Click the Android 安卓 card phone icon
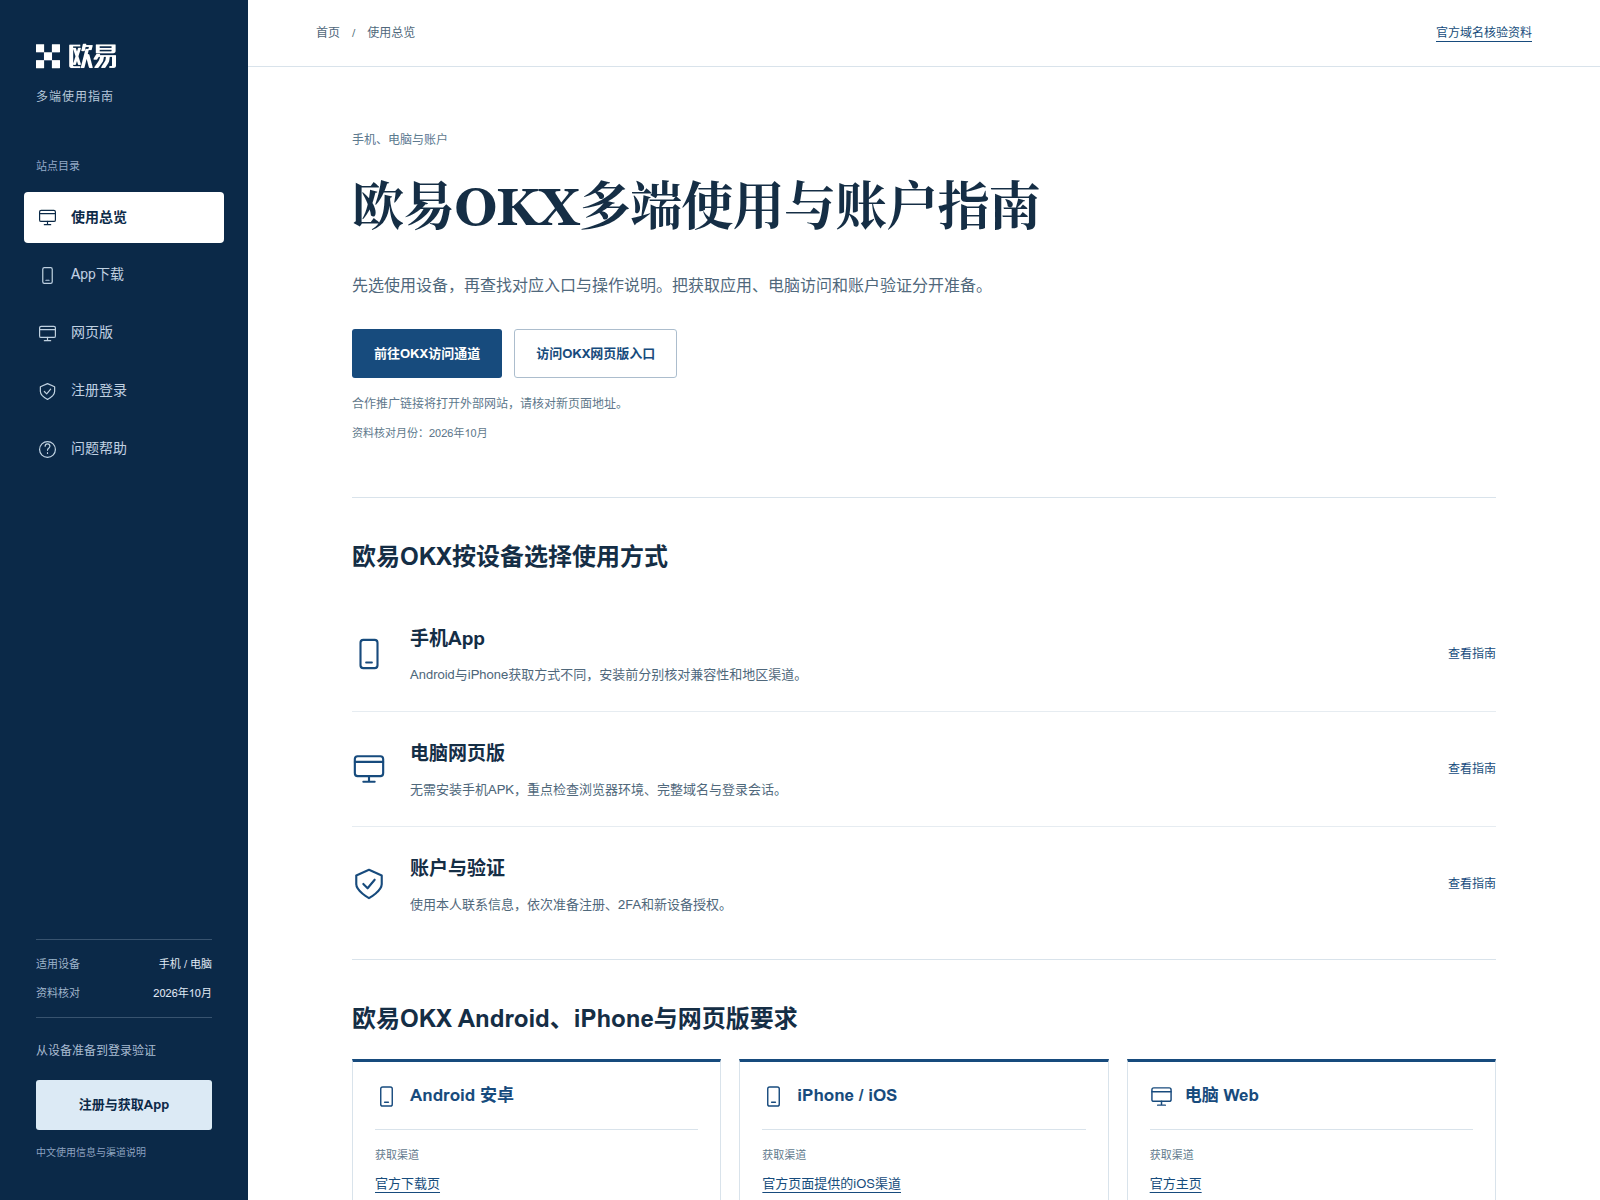 point(387,1096)
